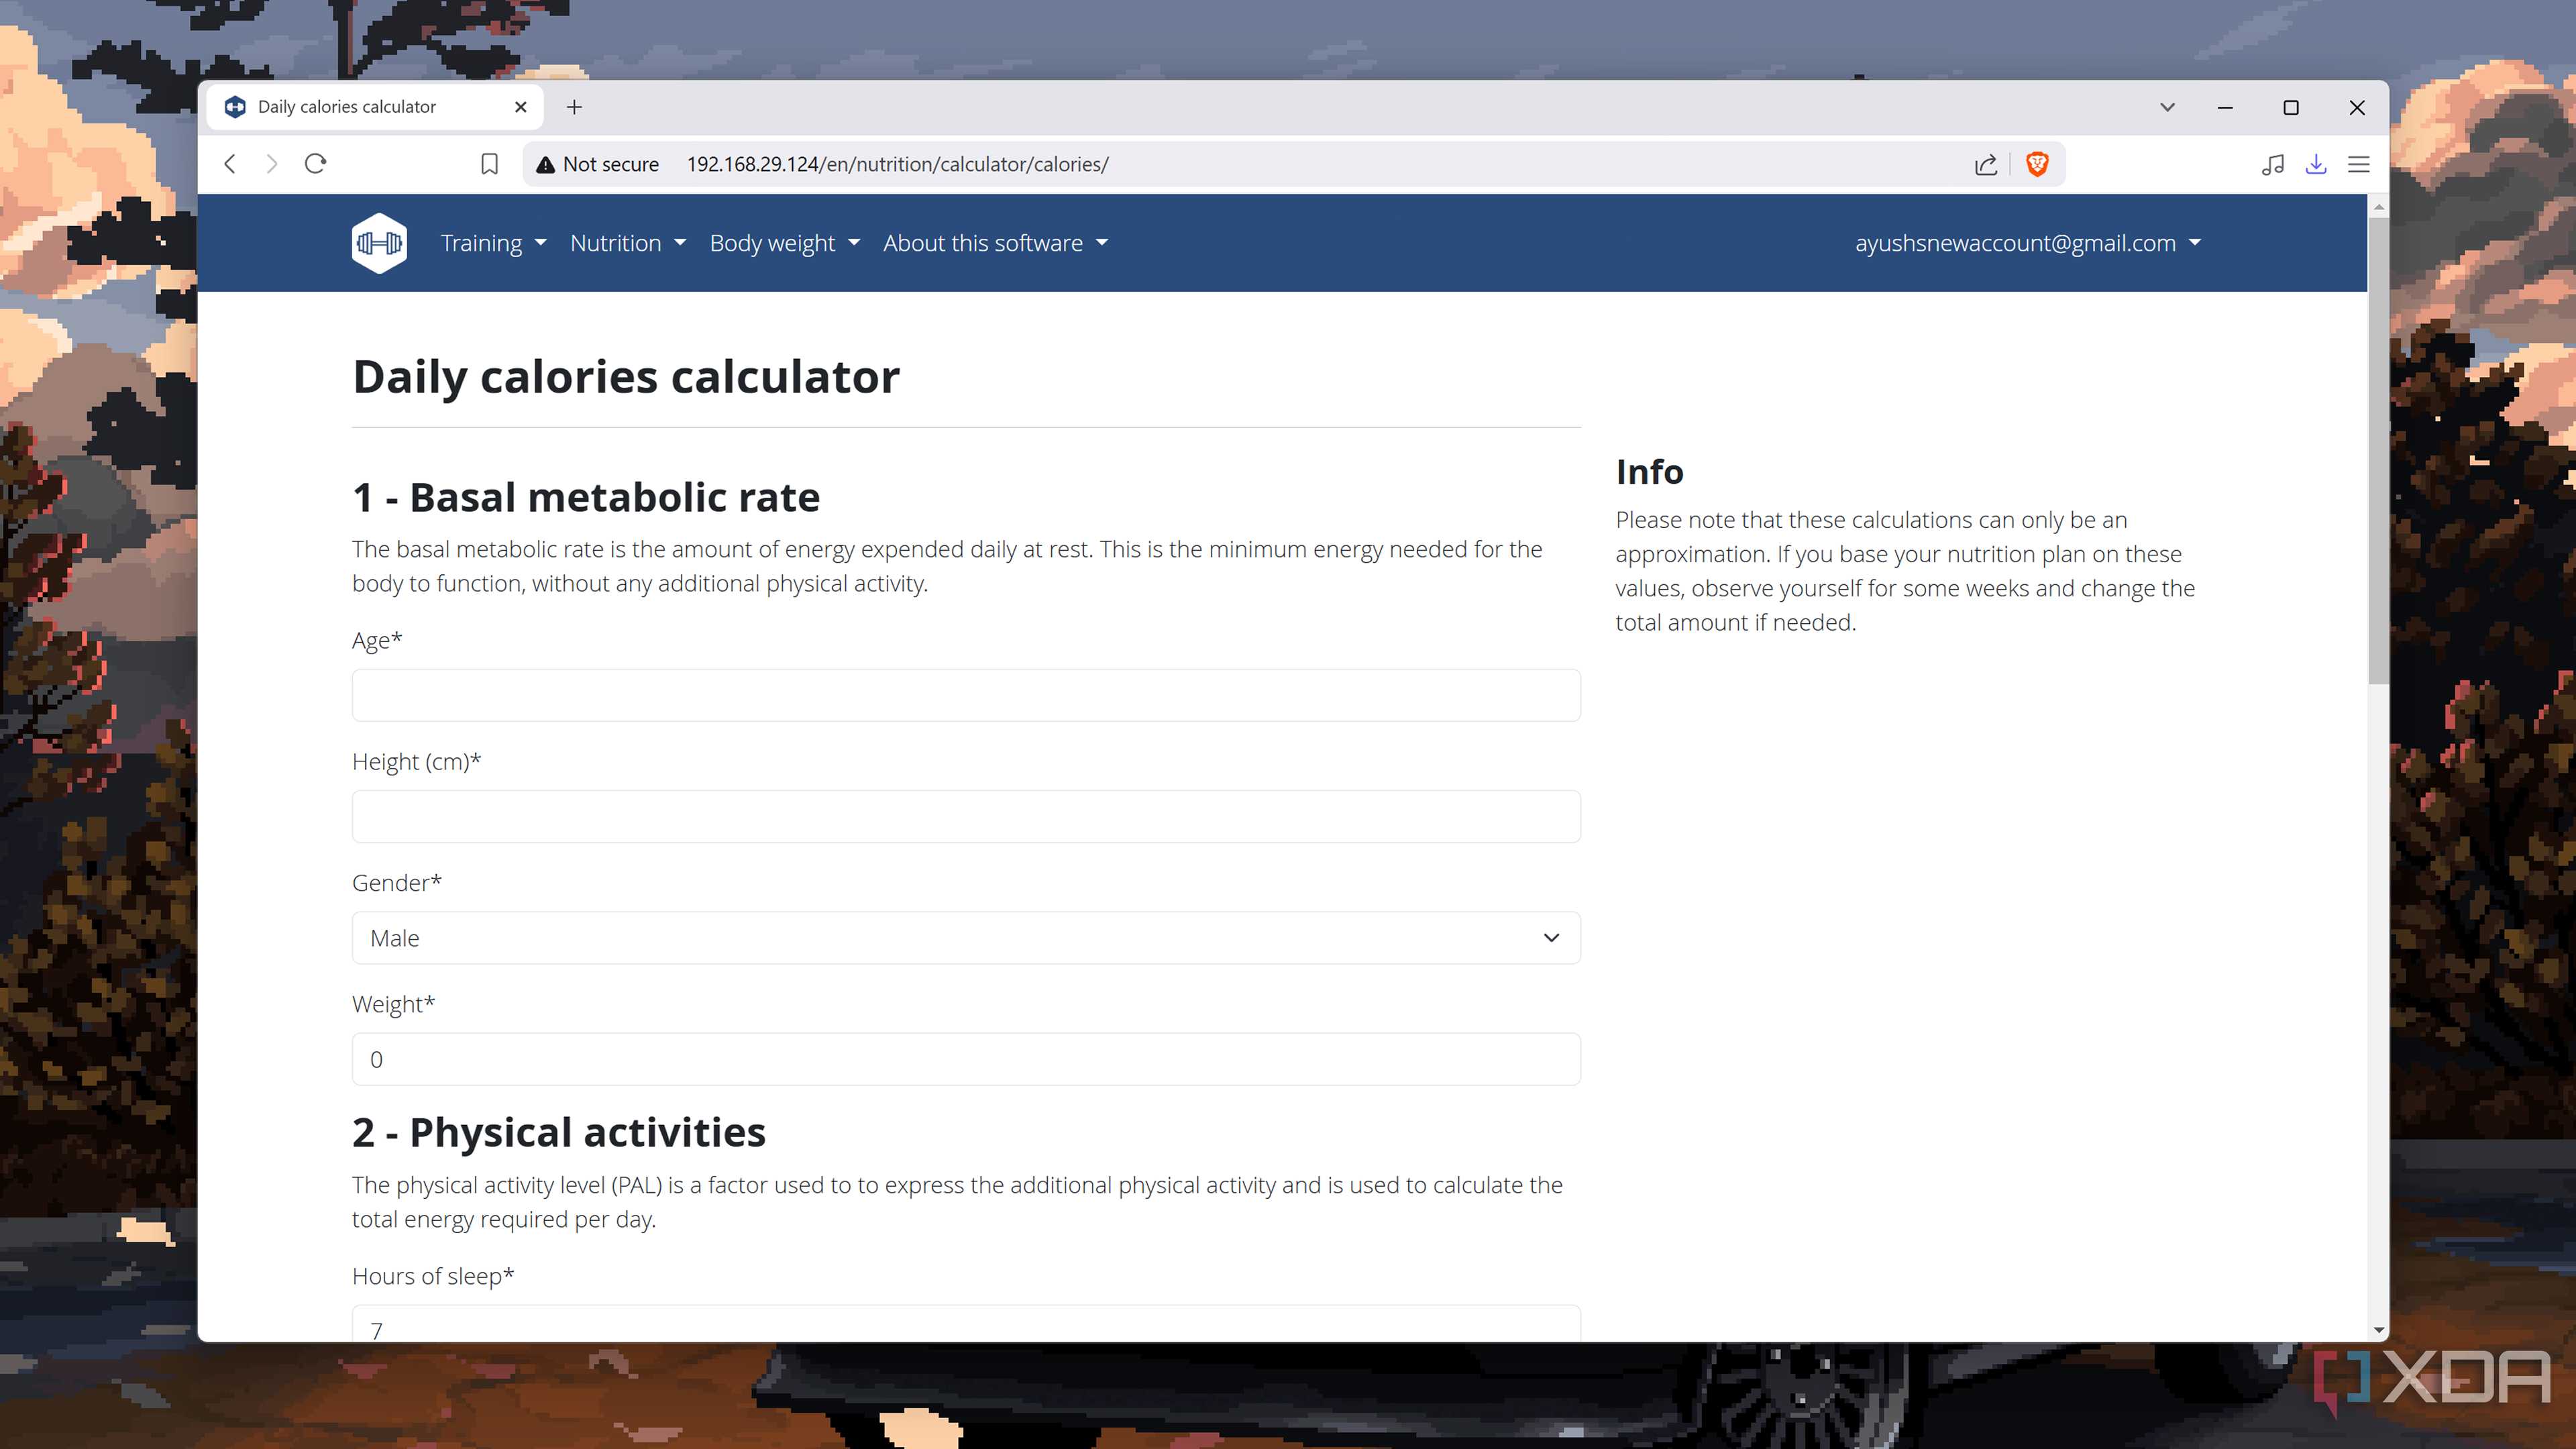The width and height of the screenshot is (2576, 1449).
Task: Maximize the browser window
Action: (x=2291, y=107)
